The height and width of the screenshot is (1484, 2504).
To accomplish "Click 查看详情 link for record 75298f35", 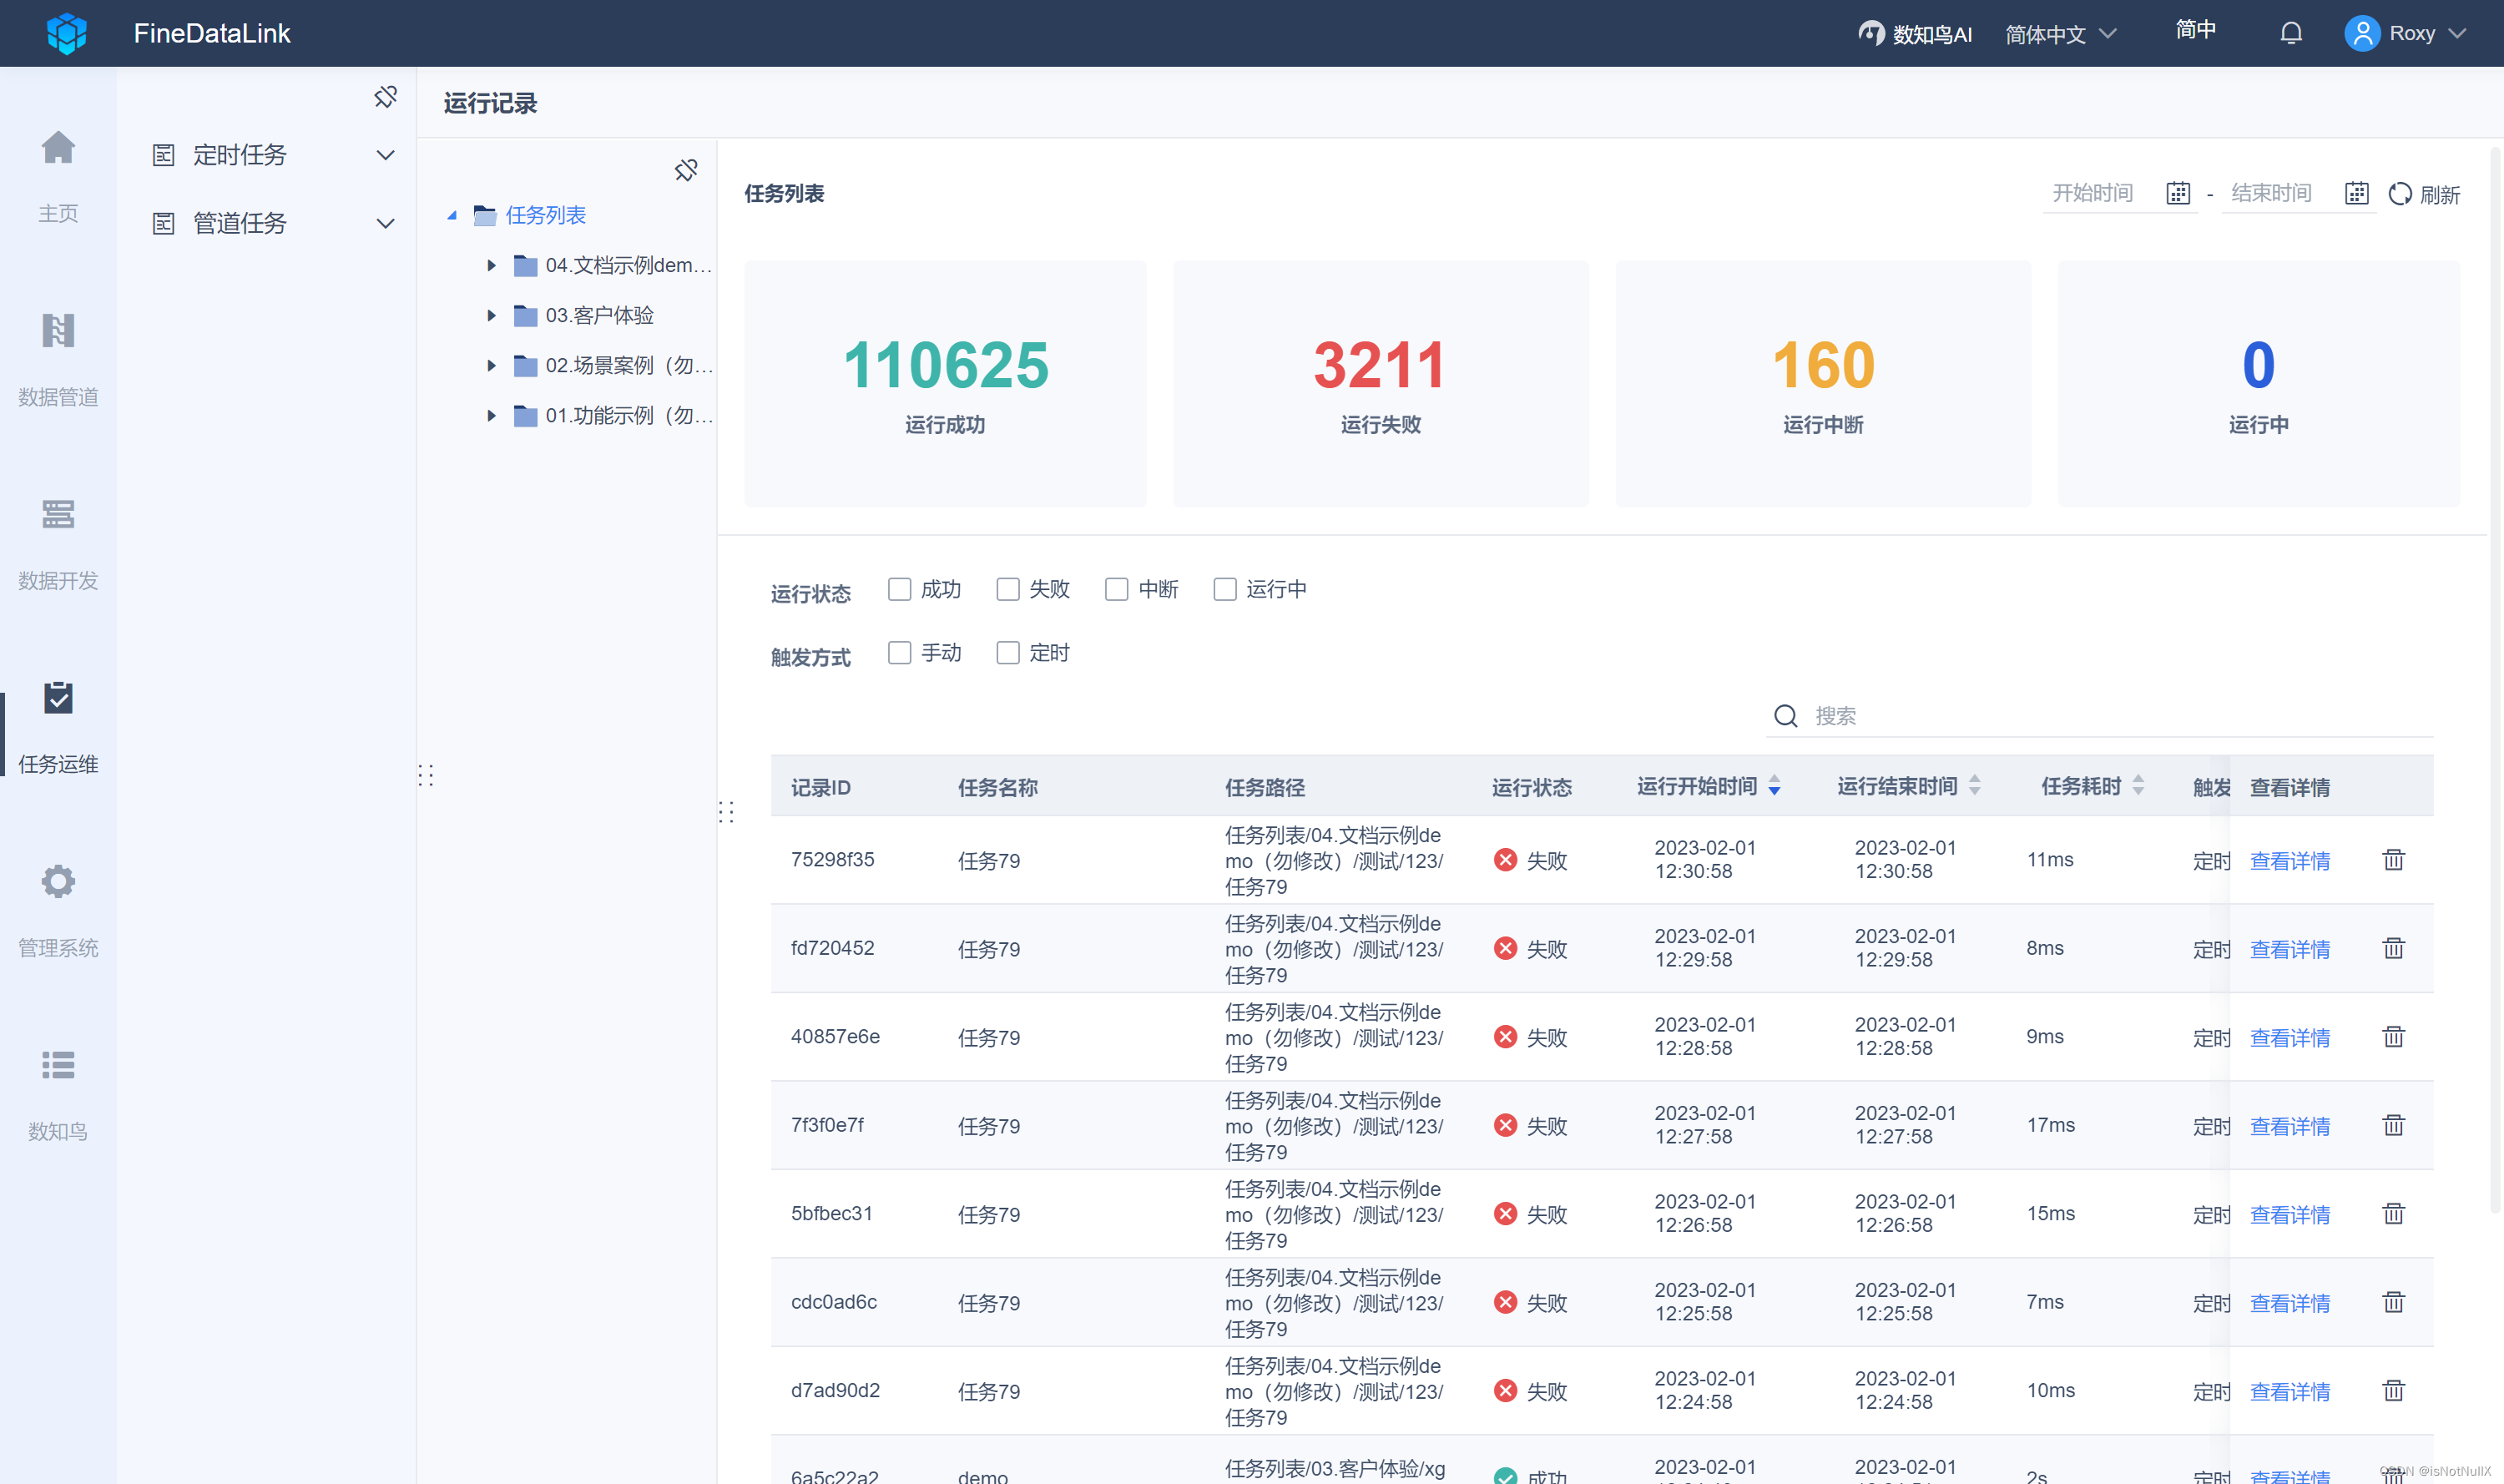I will click(x=2290, y=861).
